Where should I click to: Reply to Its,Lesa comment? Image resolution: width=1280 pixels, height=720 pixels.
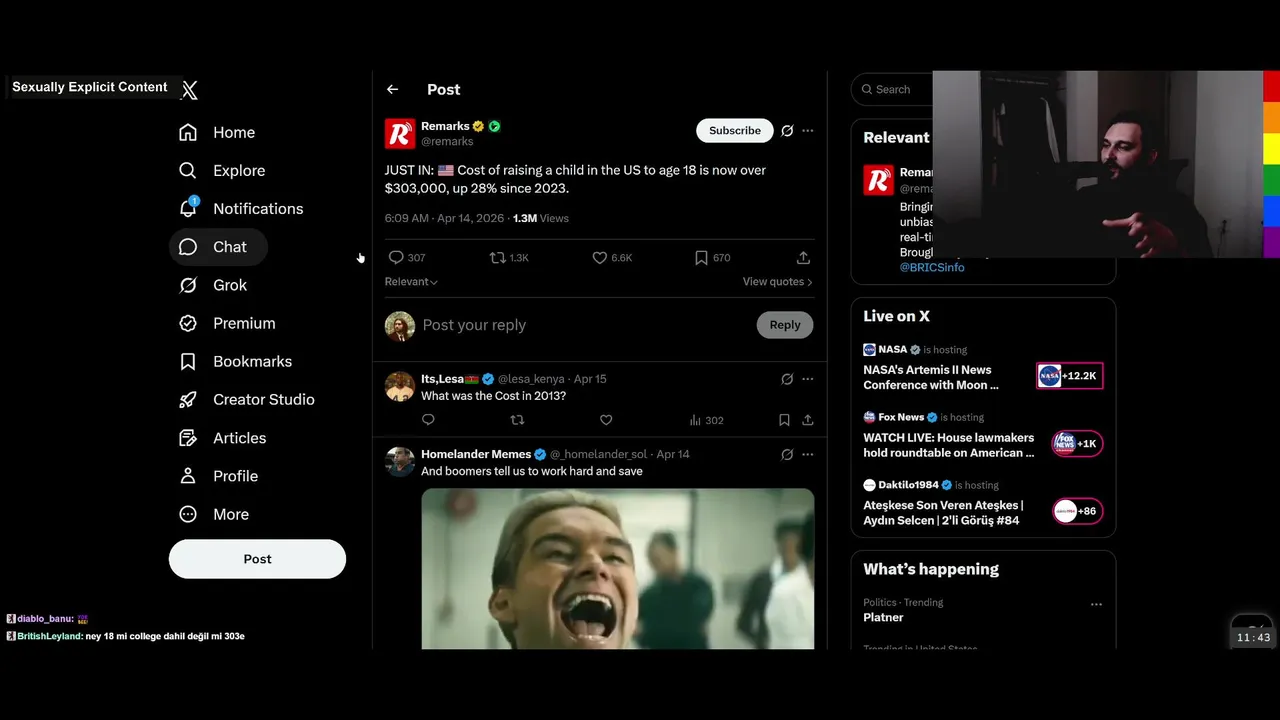[428, 420]
